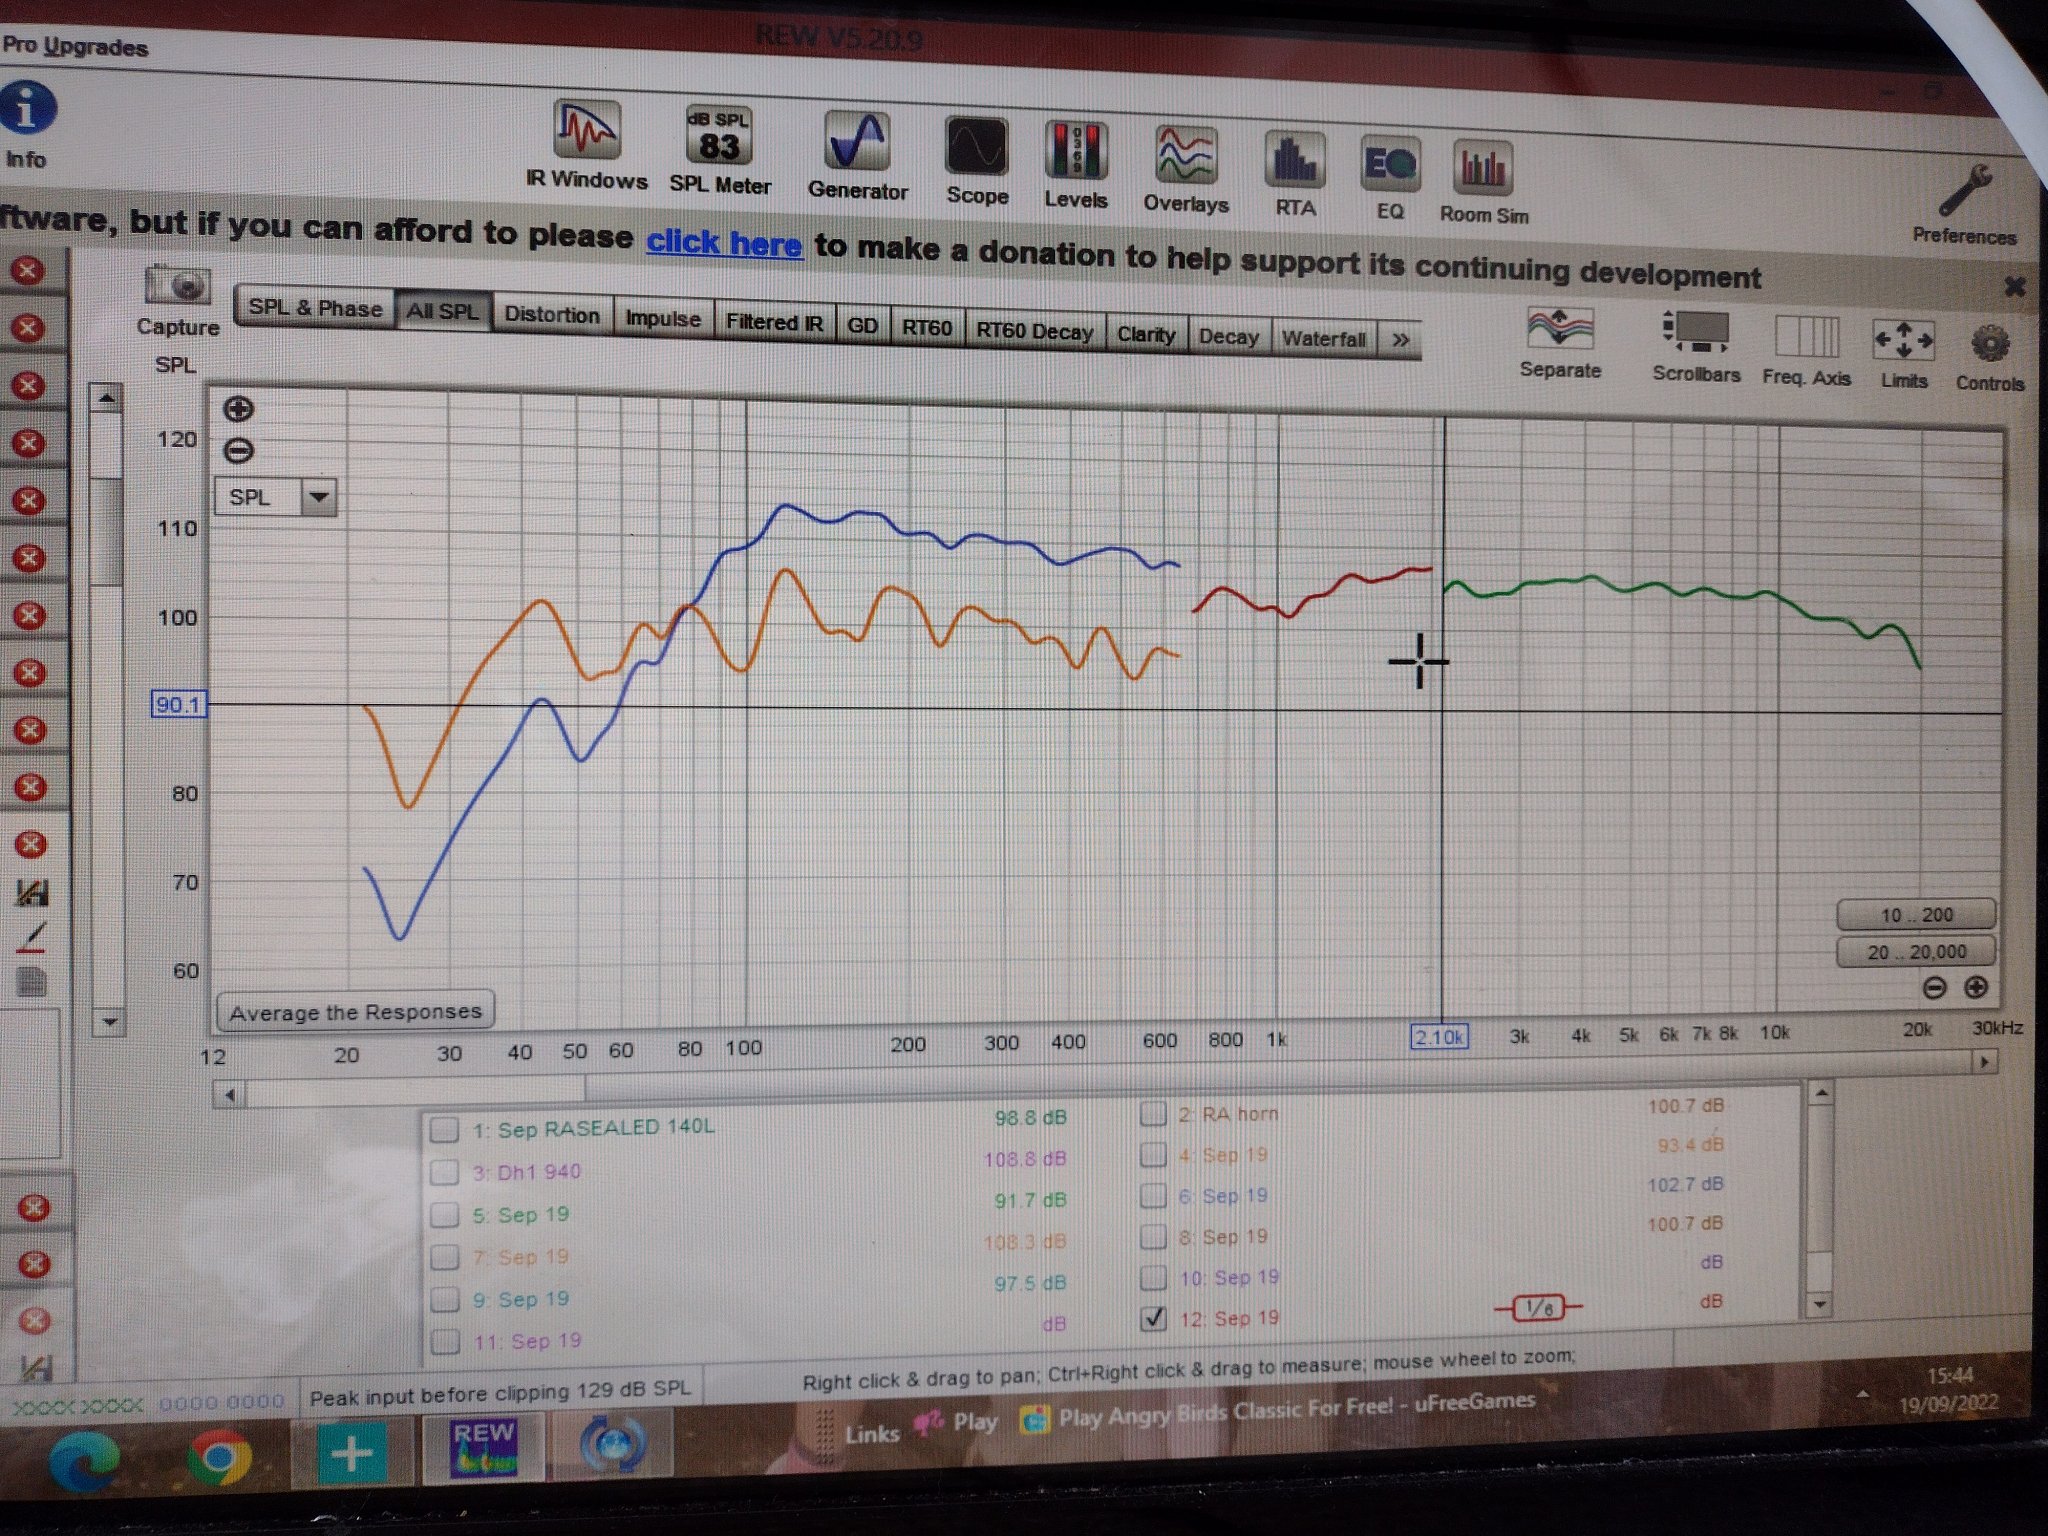Zoom out vertical axis minus icon
The image size is (2048, 1536).
coord(238,451)
